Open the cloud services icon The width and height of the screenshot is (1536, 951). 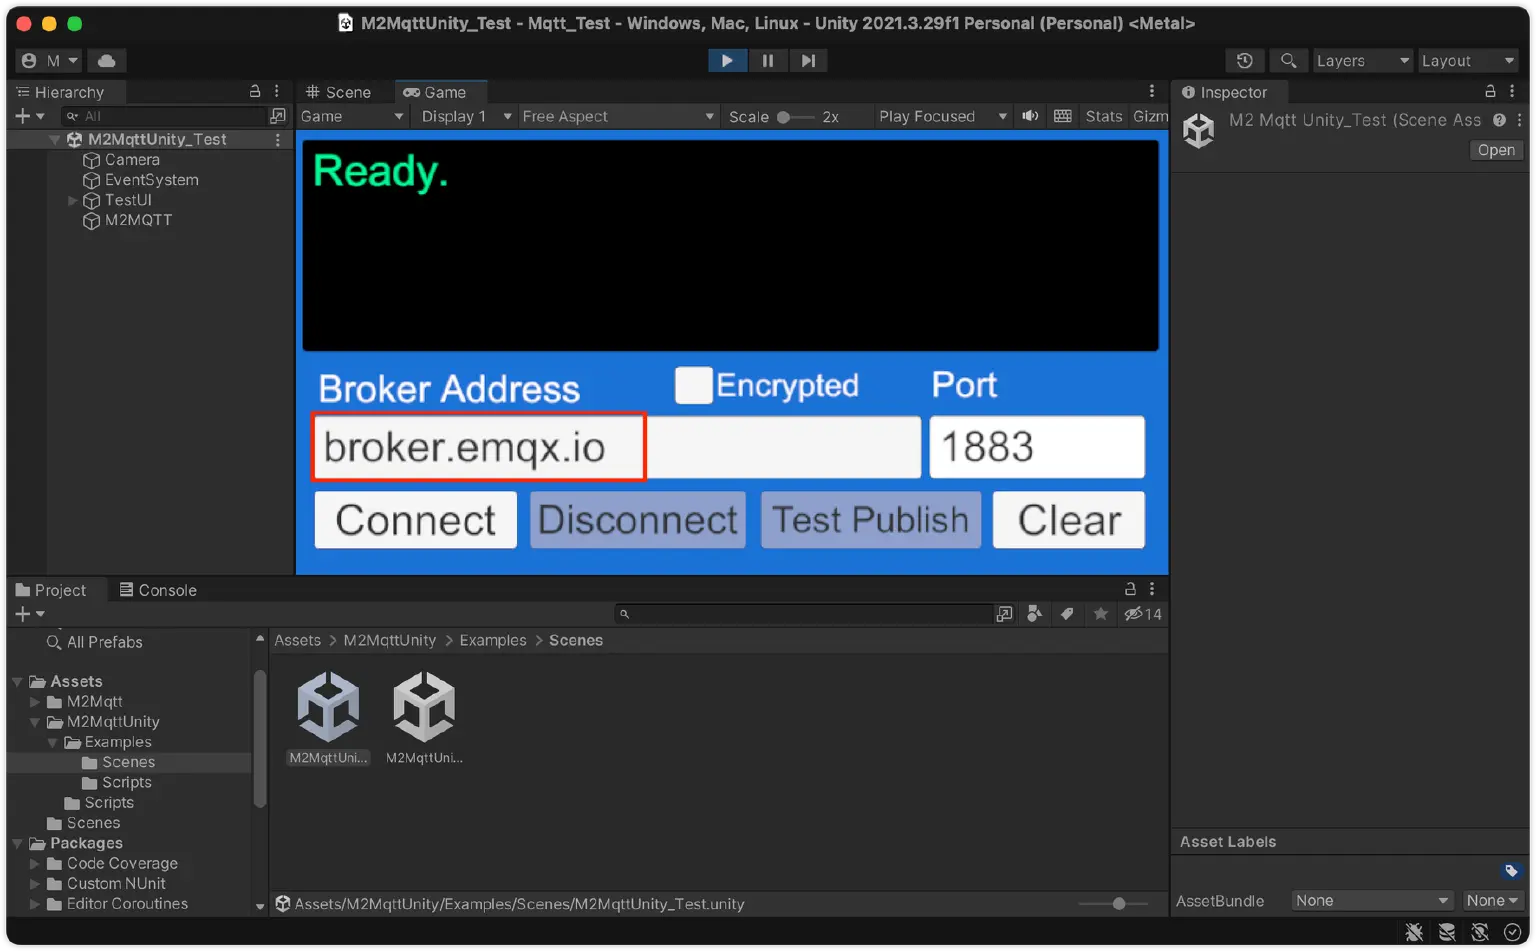pyautogui.click(x=106, y=61)
